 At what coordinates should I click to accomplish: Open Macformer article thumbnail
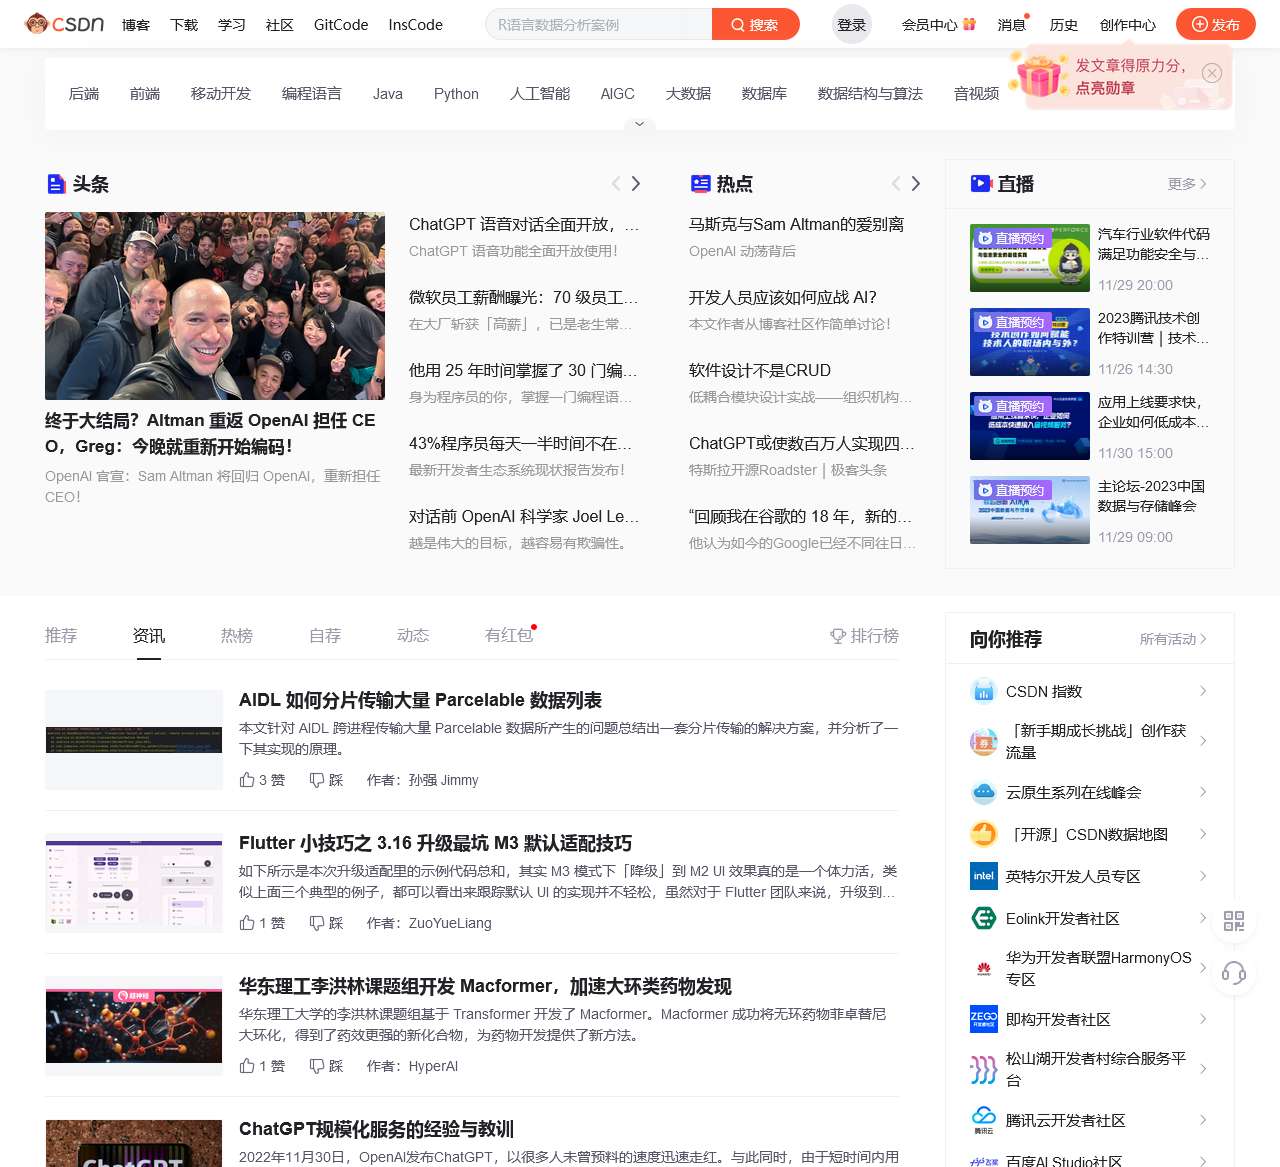tap(134, 1026)
